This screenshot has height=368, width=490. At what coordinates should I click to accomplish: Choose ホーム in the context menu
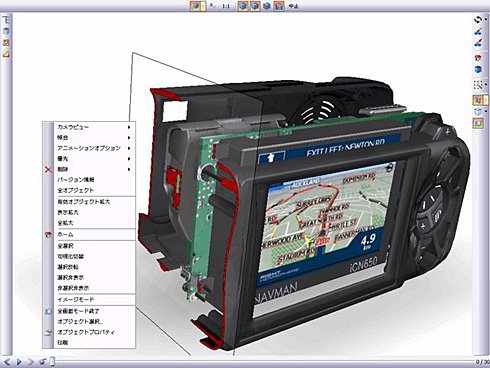89,234
